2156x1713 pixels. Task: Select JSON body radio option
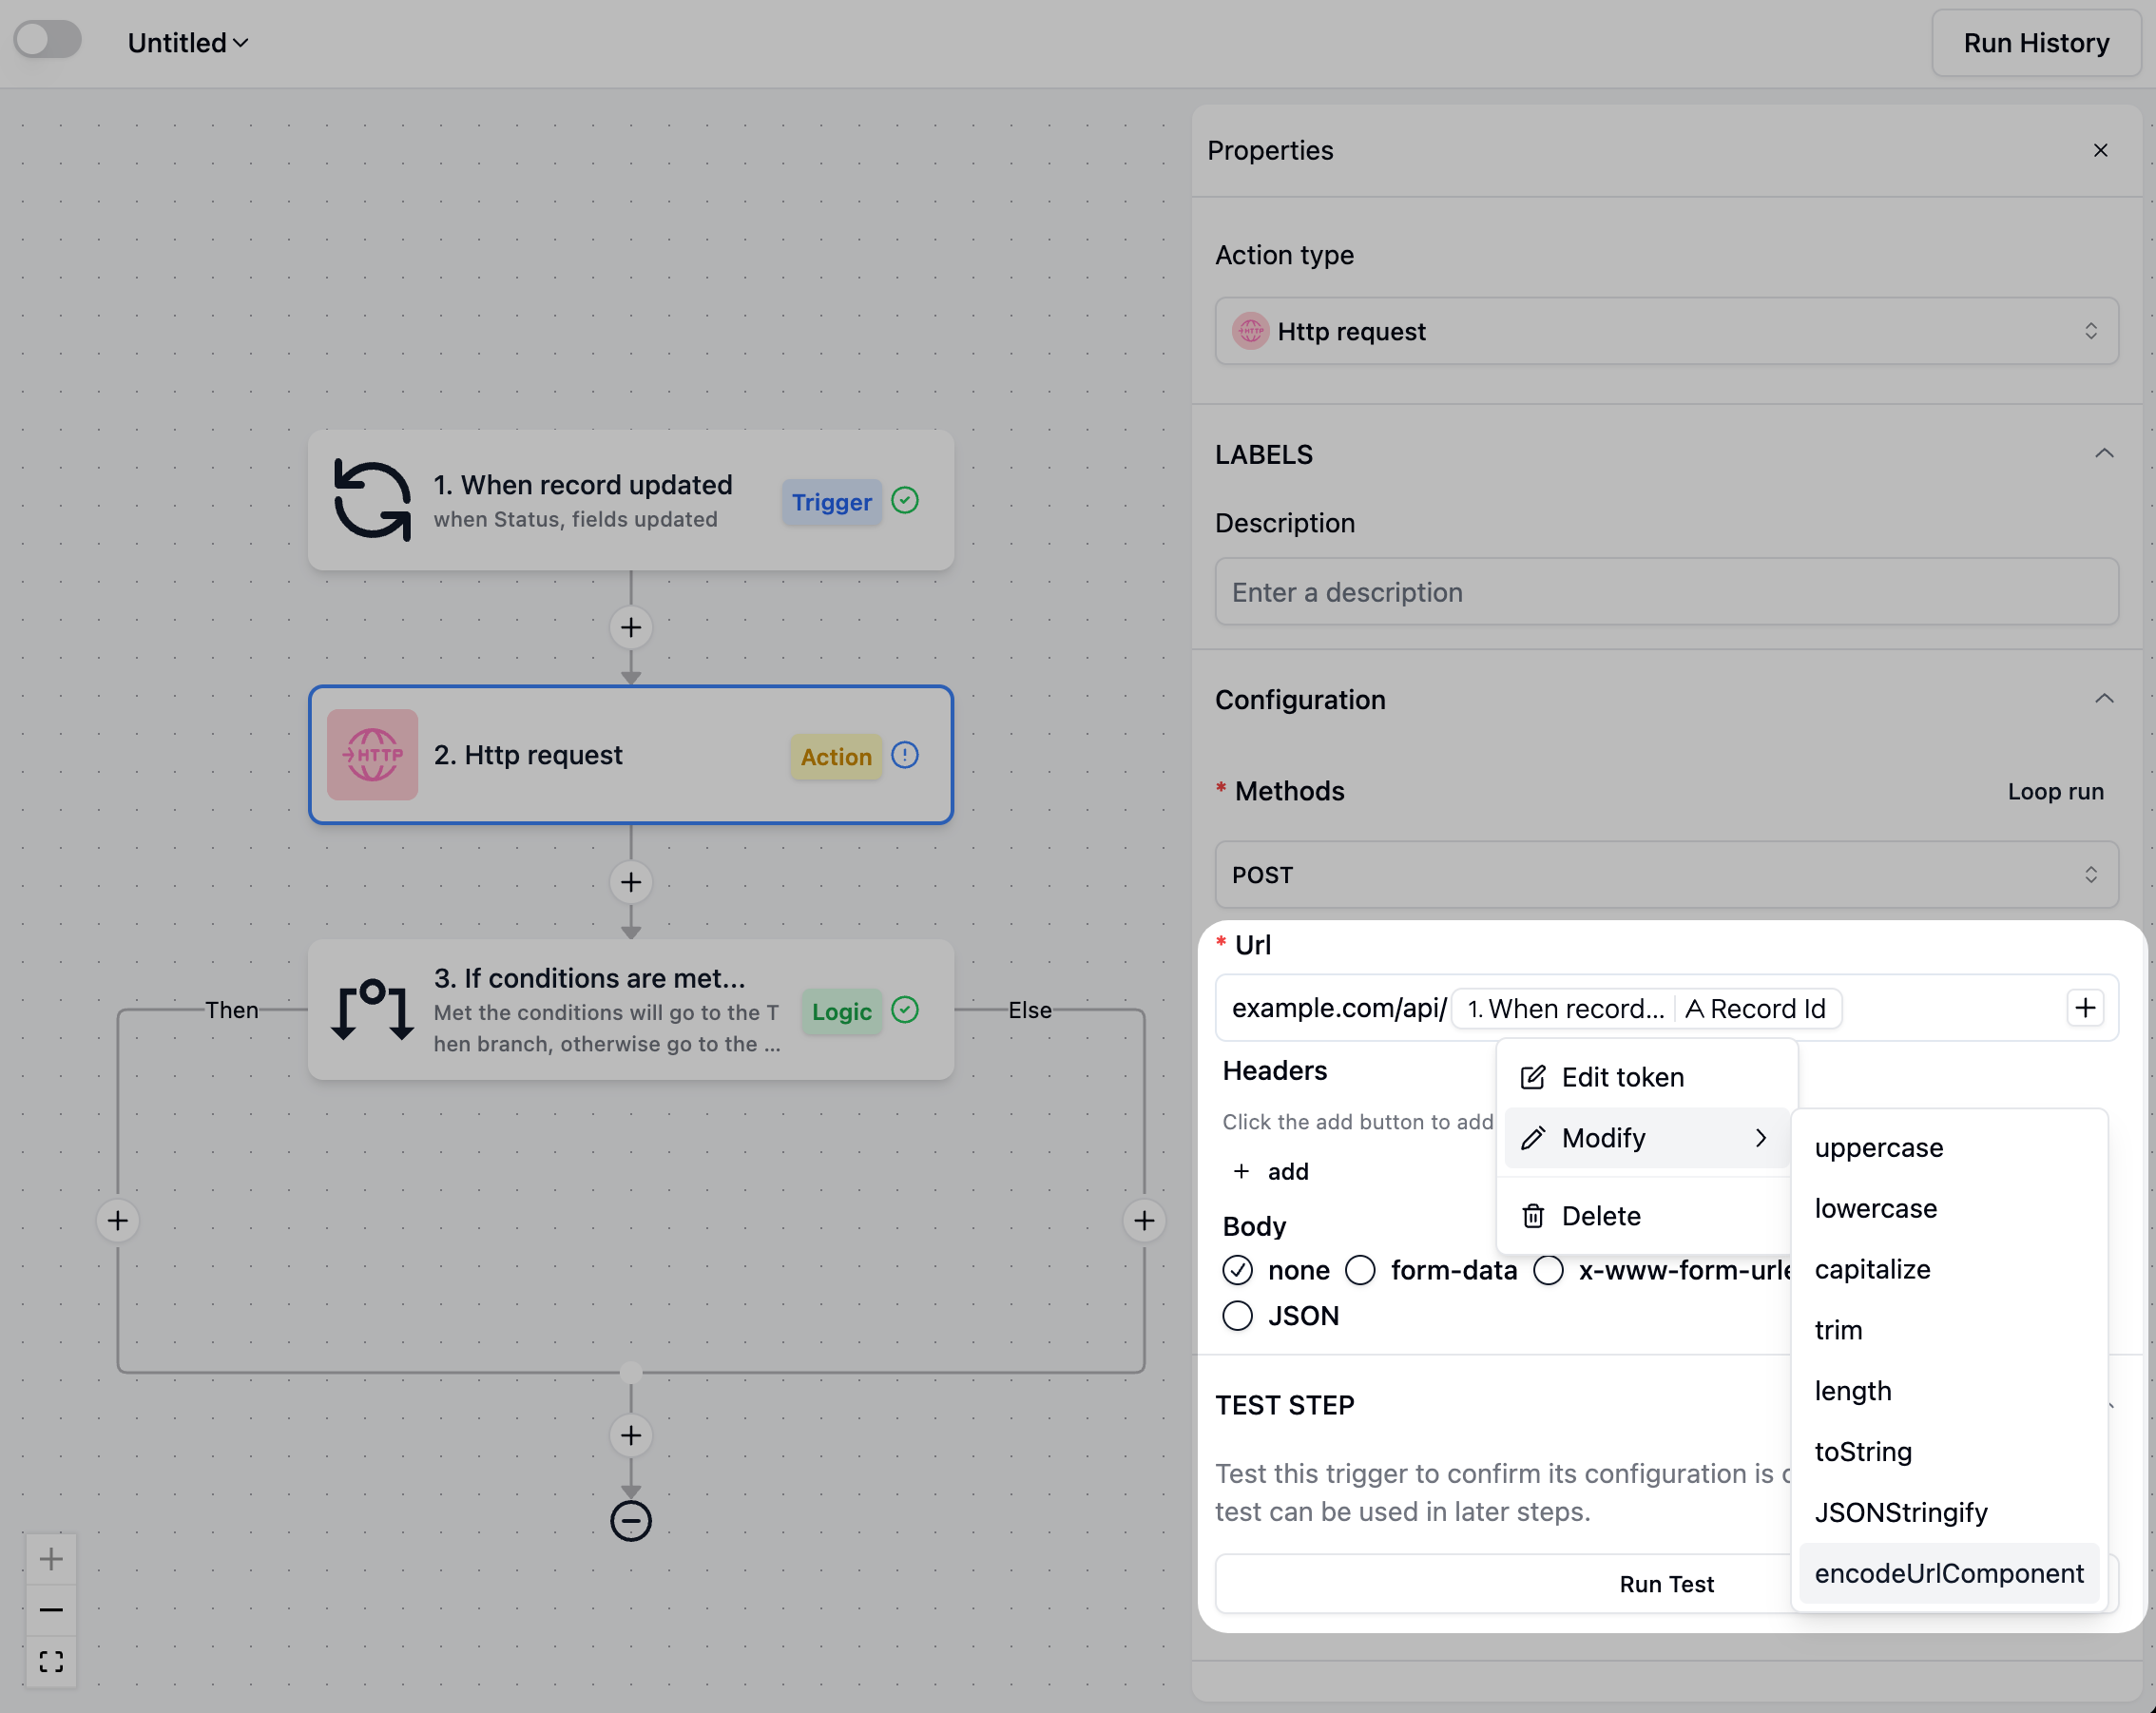click(1237, 1316)
